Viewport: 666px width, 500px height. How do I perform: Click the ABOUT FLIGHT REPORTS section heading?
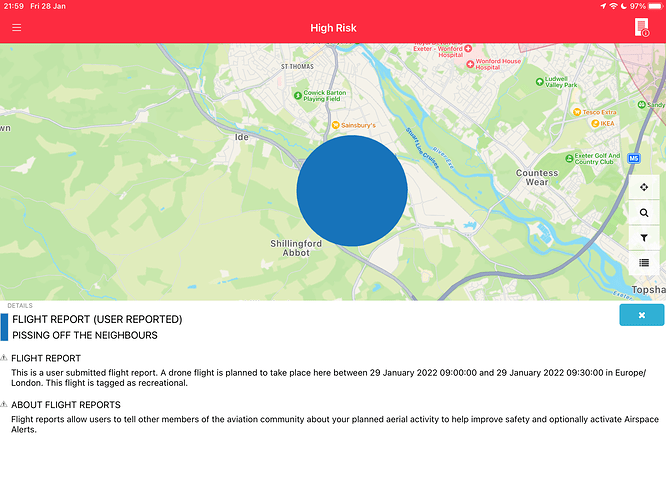(x=66, y=405)
